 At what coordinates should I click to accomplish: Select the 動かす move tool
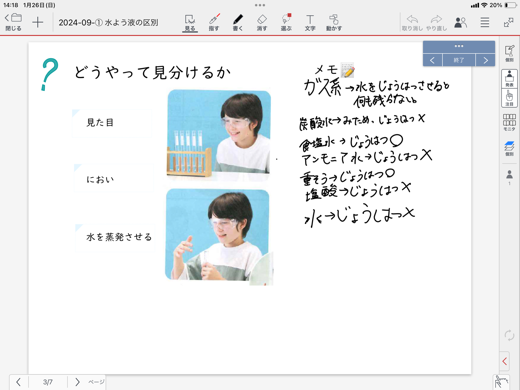coord(334,23)
